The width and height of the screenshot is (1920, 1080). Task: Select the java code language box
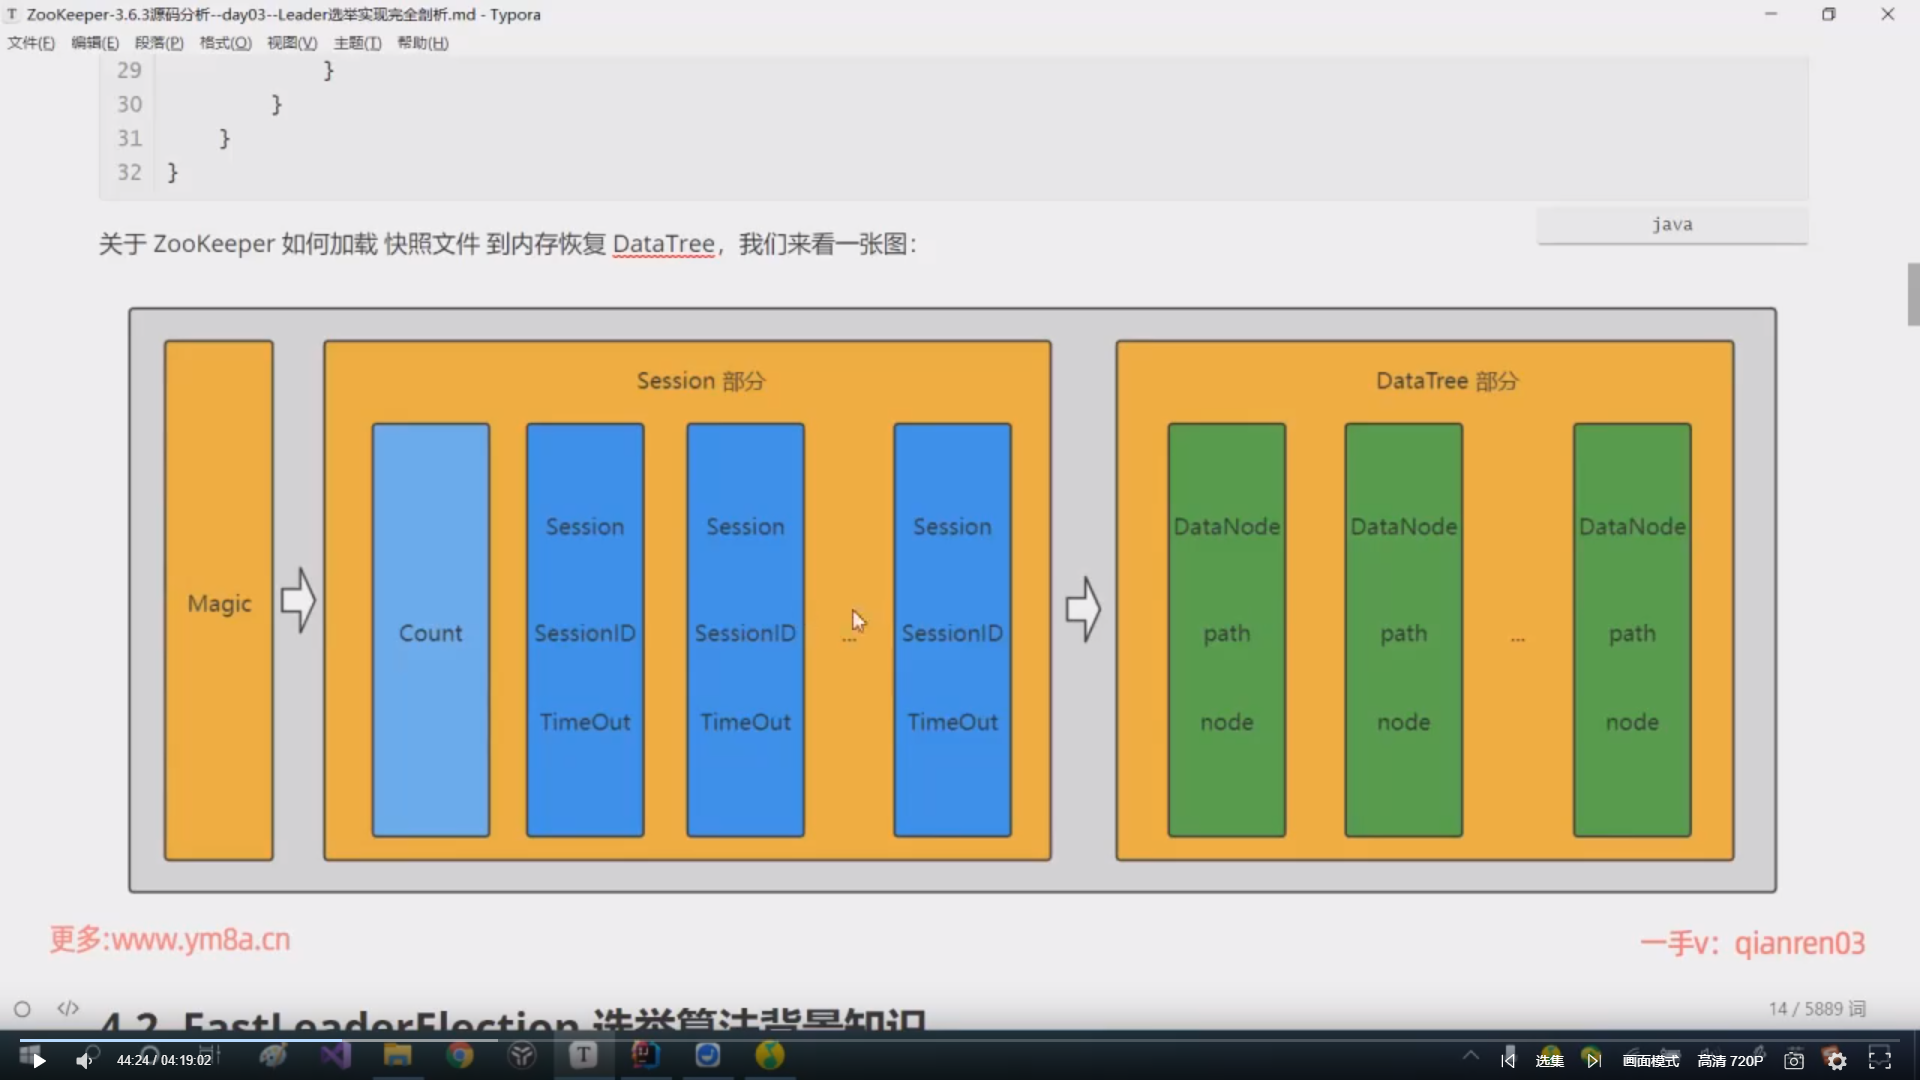[1672, 225]
